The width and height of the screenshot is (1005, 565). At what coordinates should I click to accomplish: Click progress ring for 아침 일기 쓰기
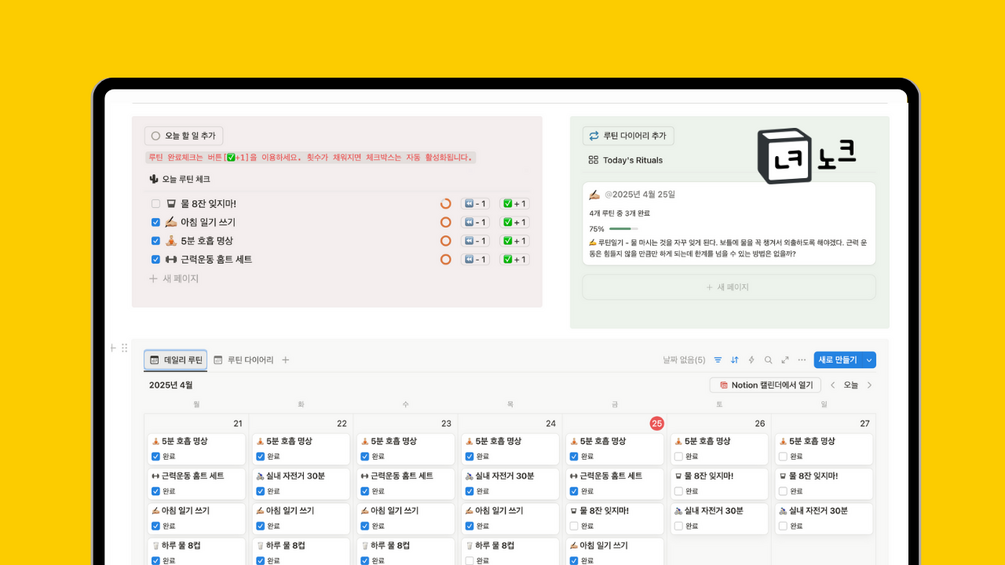[445, 222]
